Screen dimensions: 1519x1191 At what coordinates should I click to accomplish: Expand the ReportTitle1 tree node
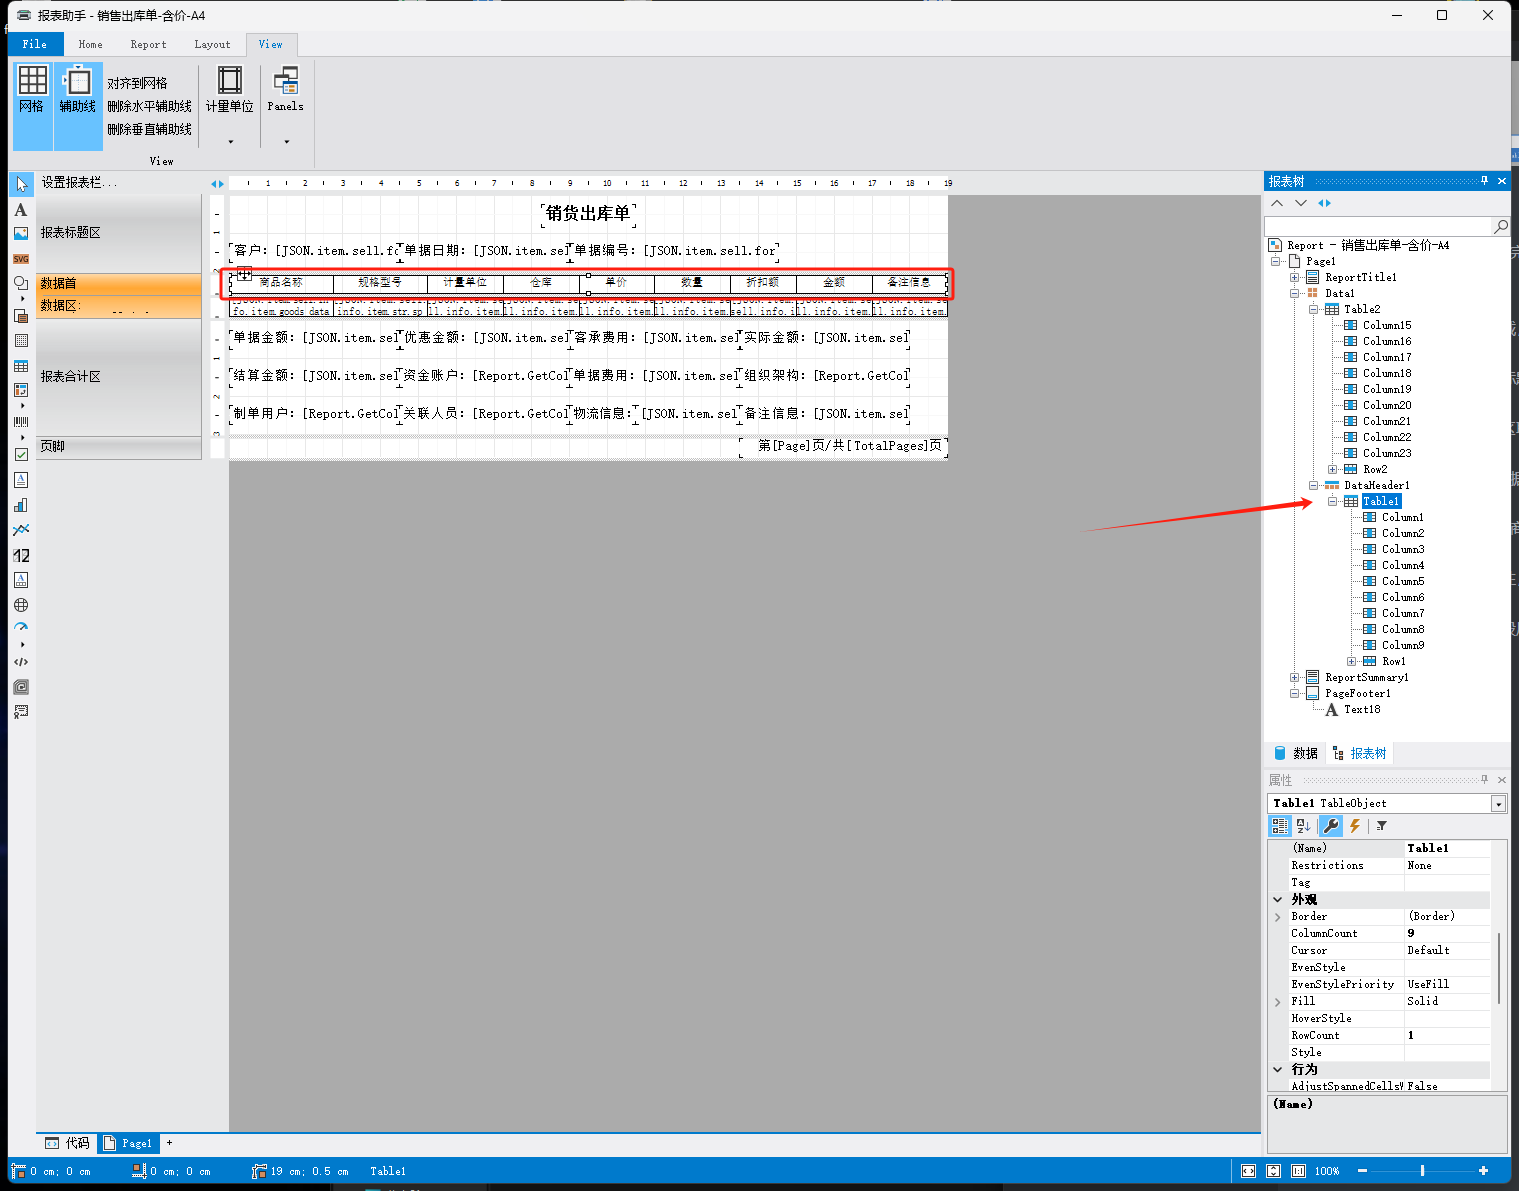1294,277
